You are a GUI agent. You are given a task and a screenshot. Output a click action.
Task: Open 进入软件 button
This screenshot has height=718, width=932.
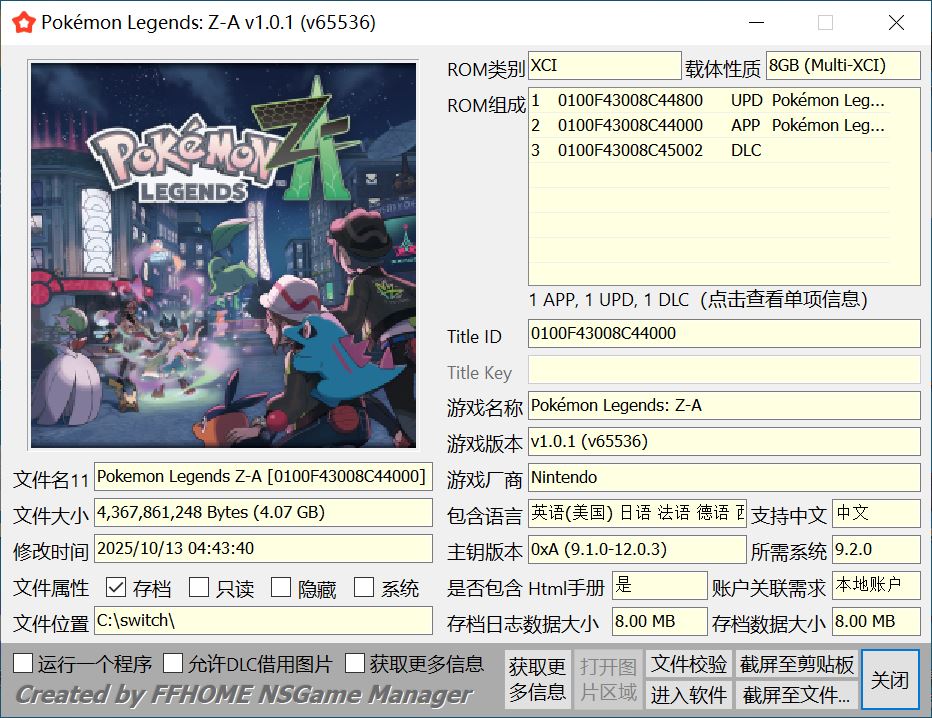tap(689, 694)
